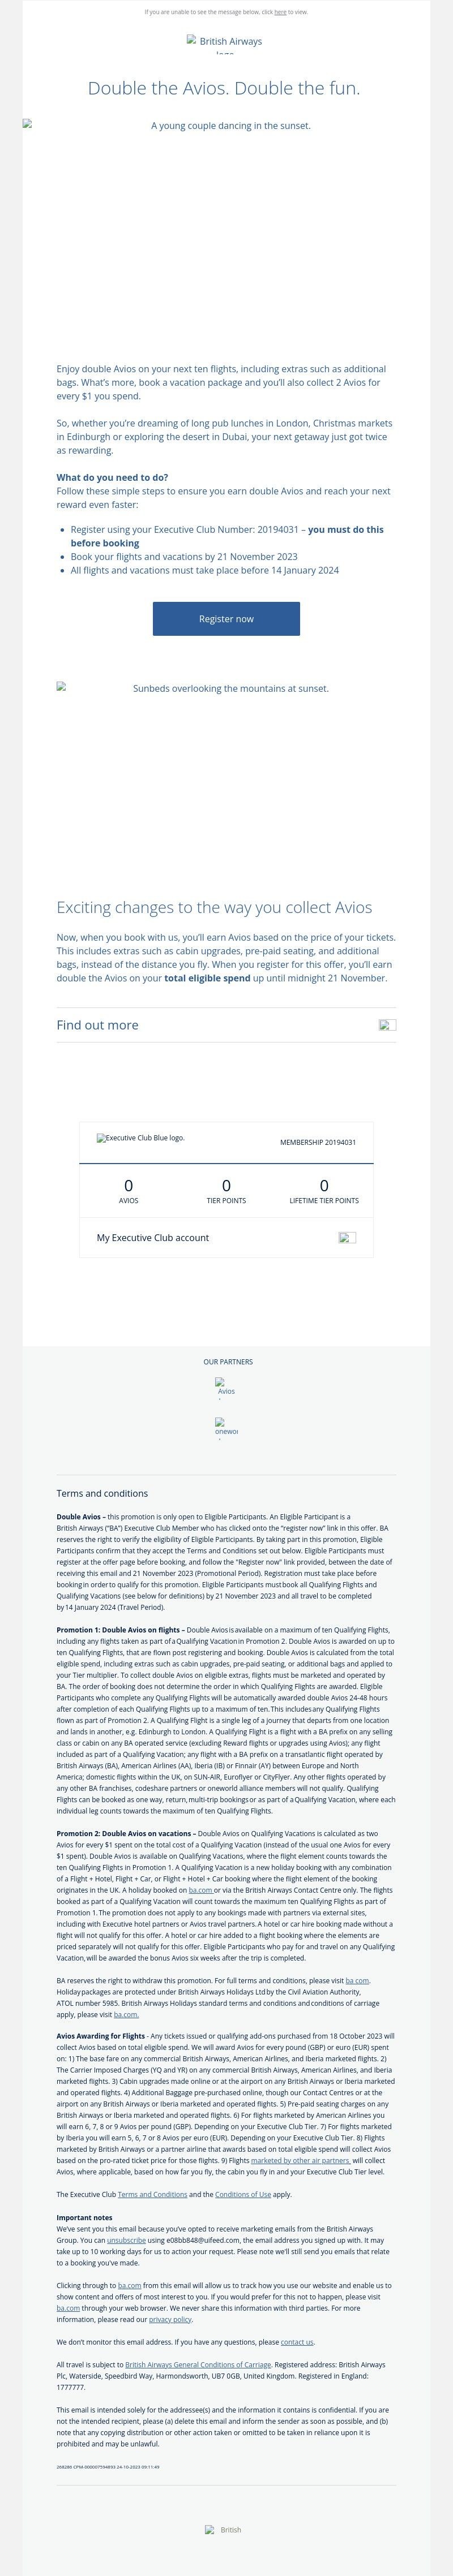Click the arrow icon beside My Executive Club account
This screenshot has width=453, height=2576.
coord(347,1238)
